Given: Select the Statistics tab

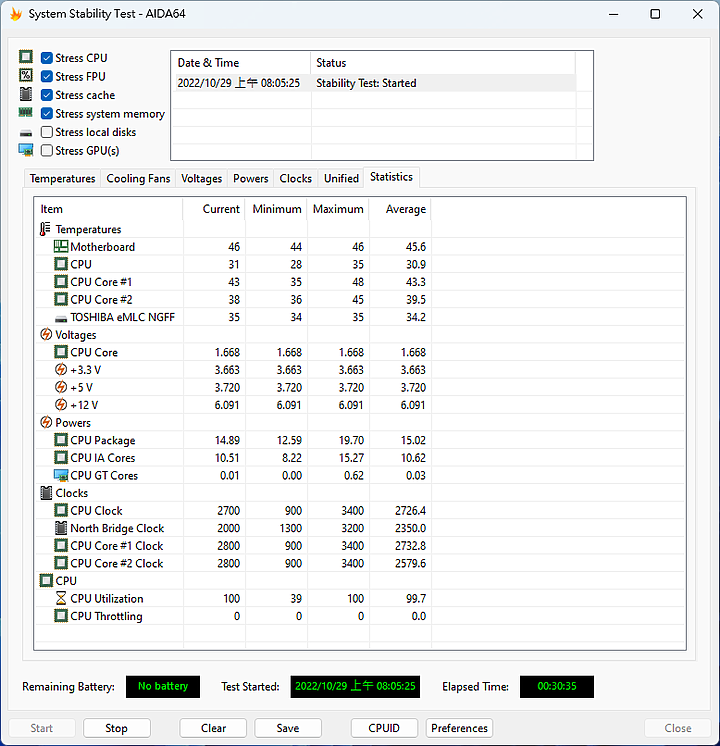Looking at the screenshot, I should (391, 177).
